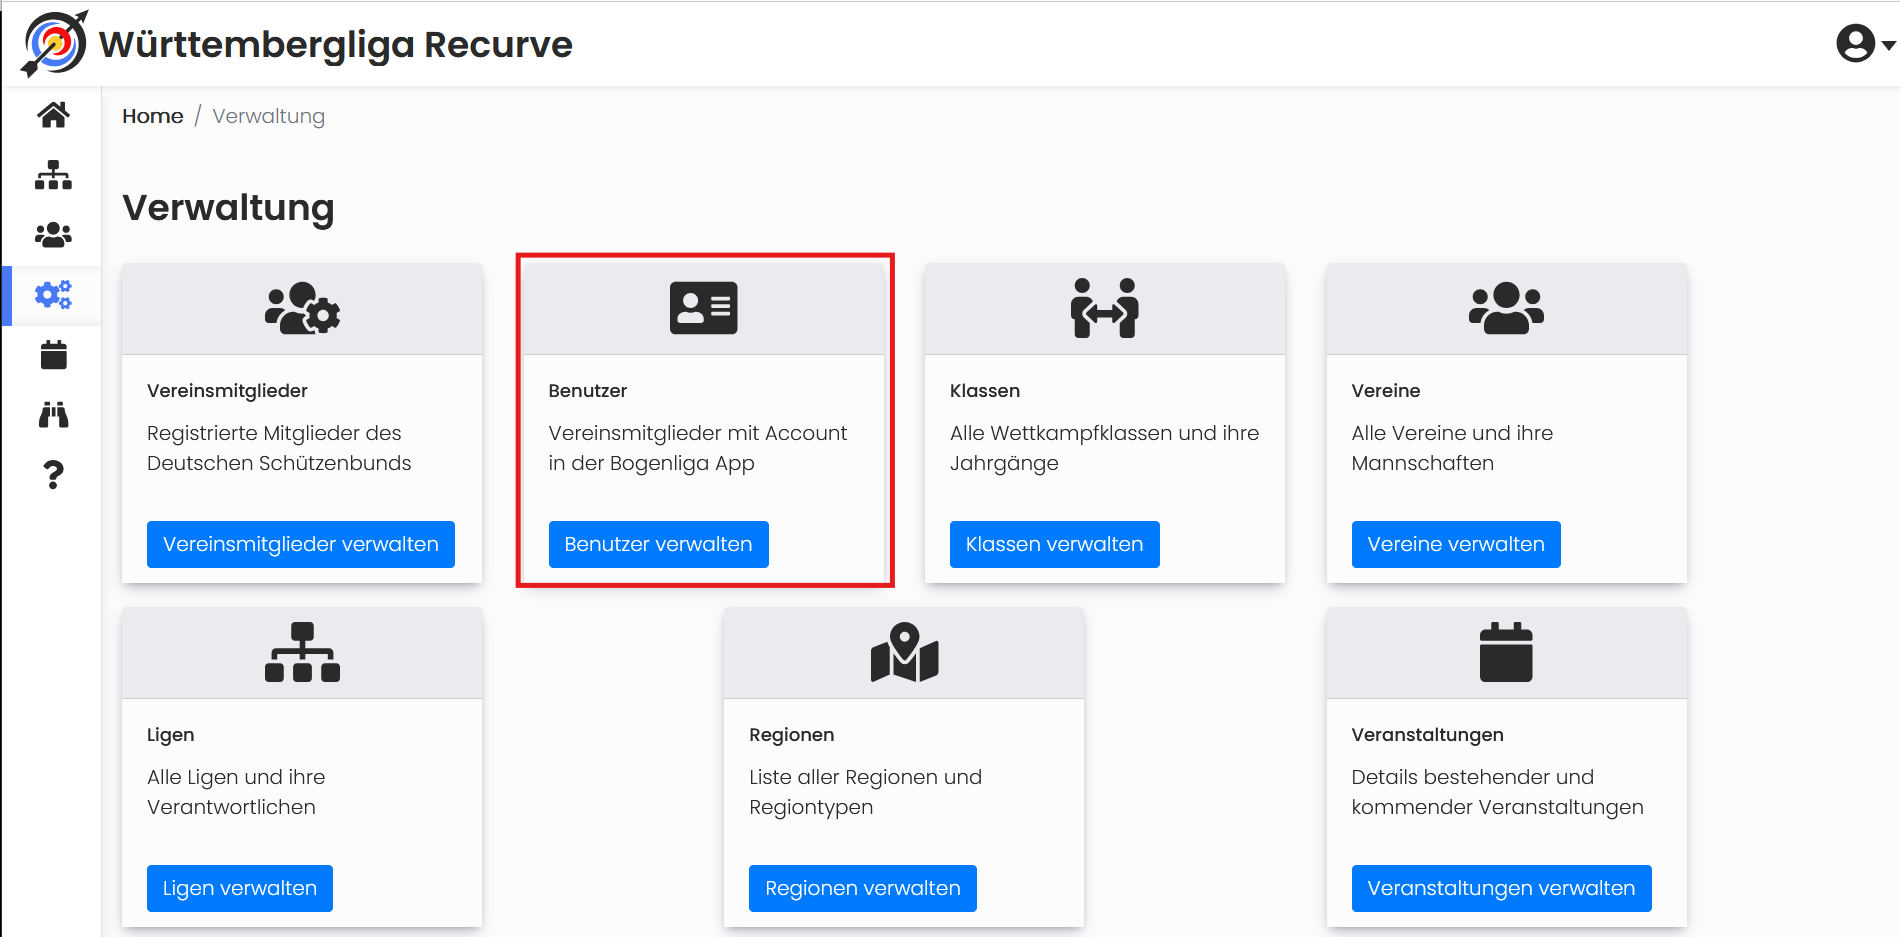Click Veranstaltungen verwalten button
1900x937 pixels.
tap(1501, 888)
